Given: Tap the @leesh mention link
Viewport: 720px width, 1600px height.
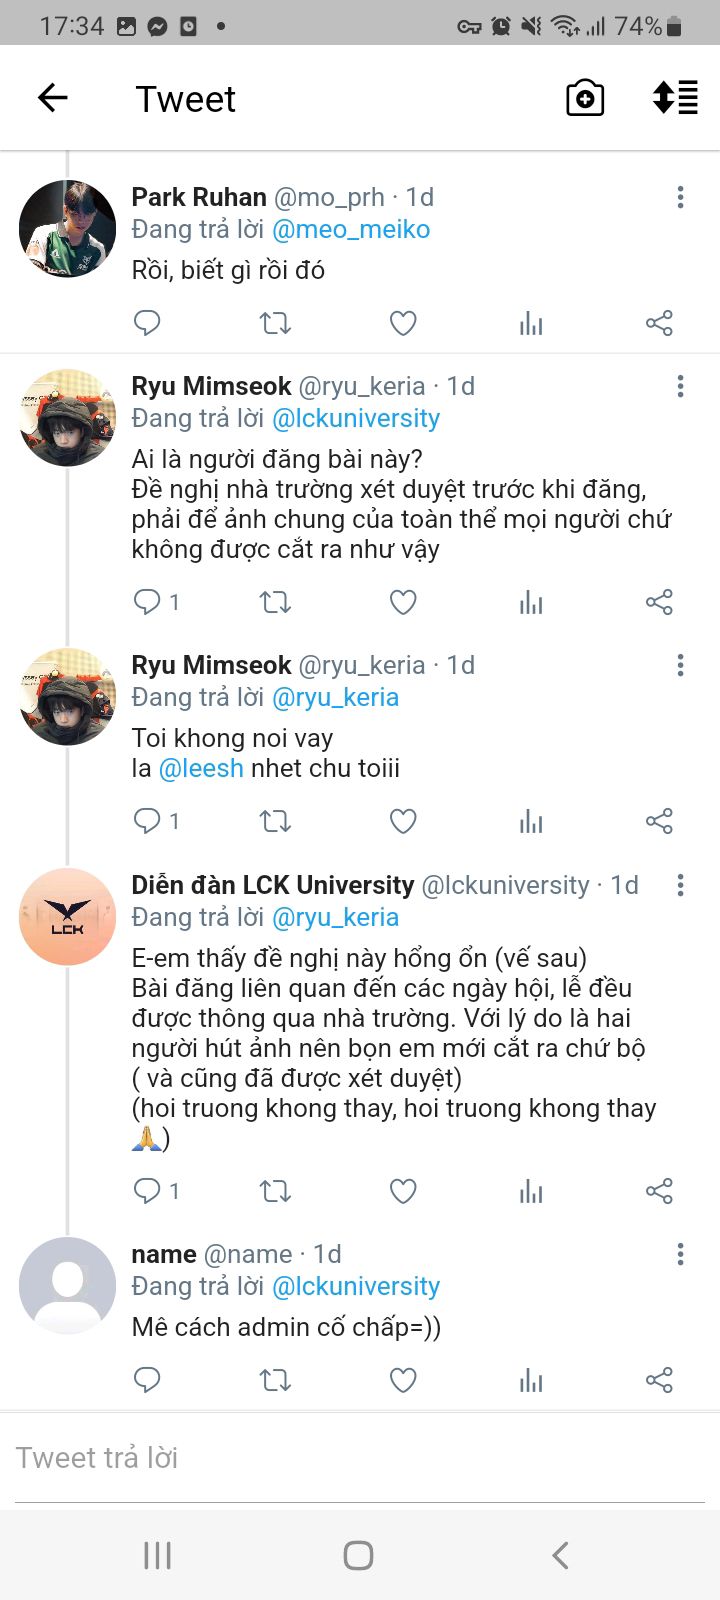Looking at the screenshot, I should (x=201, y=768).
